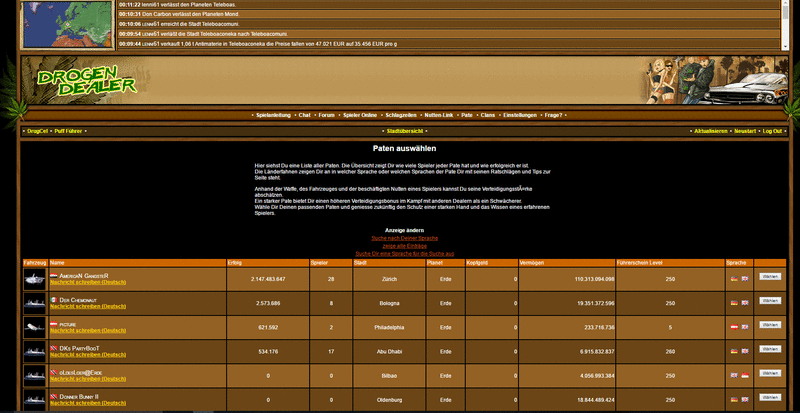
Task: Open Schlagzeilen from the navigation bar
Action: (401, 115)
